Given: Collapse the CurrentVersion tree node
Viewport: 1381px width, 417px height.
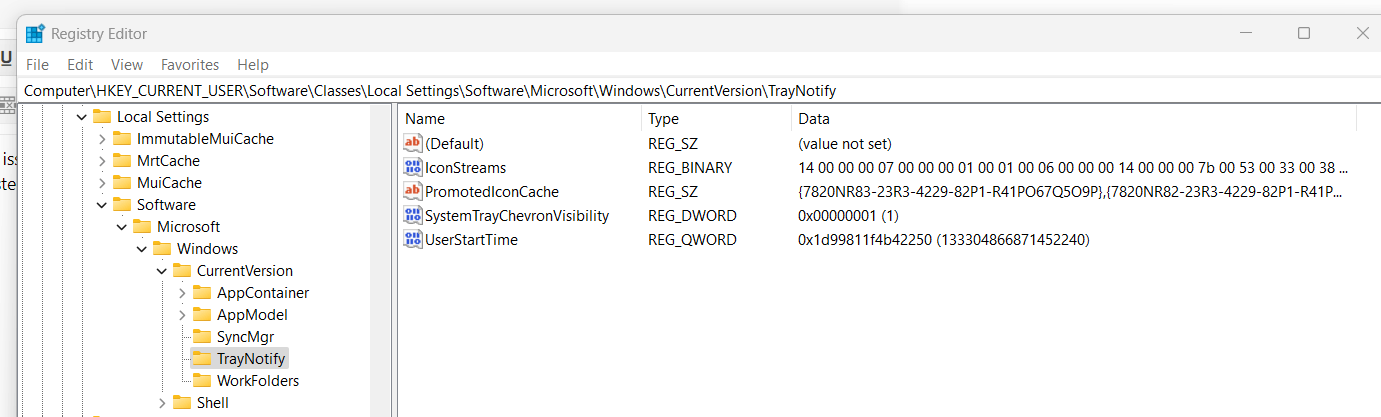Looking at the screenshot, I should point(162,271).
